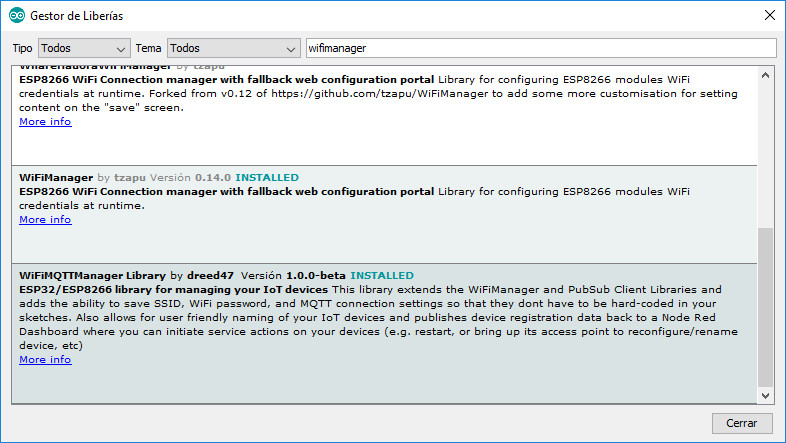786x443 pixels.
Task: Click the INSTALLED label on WiFiManager 0.14.0
Action: (267, 177)
